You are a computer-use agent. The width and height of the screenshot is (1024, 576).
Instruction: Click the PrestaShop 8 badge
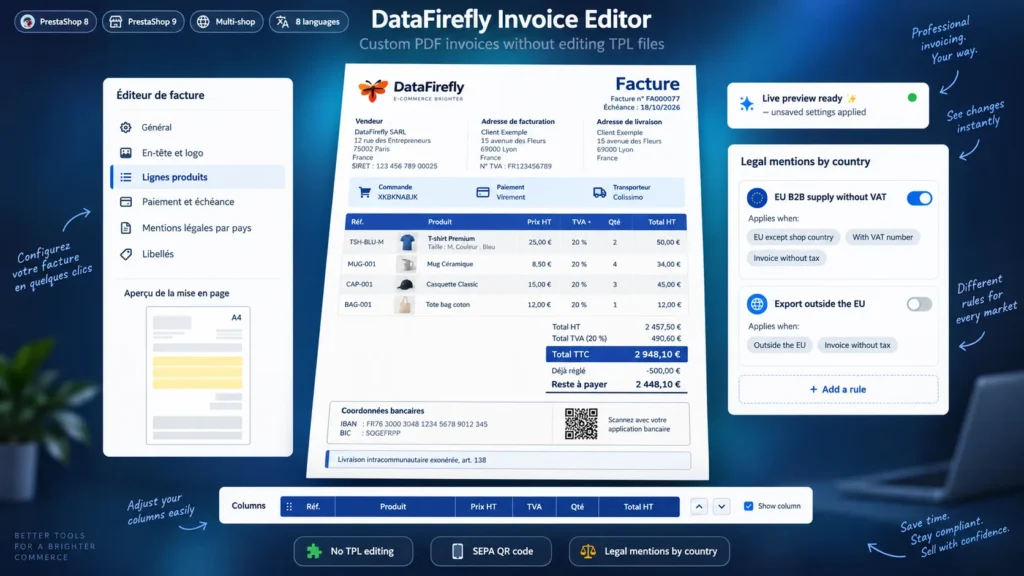[56, 22]
